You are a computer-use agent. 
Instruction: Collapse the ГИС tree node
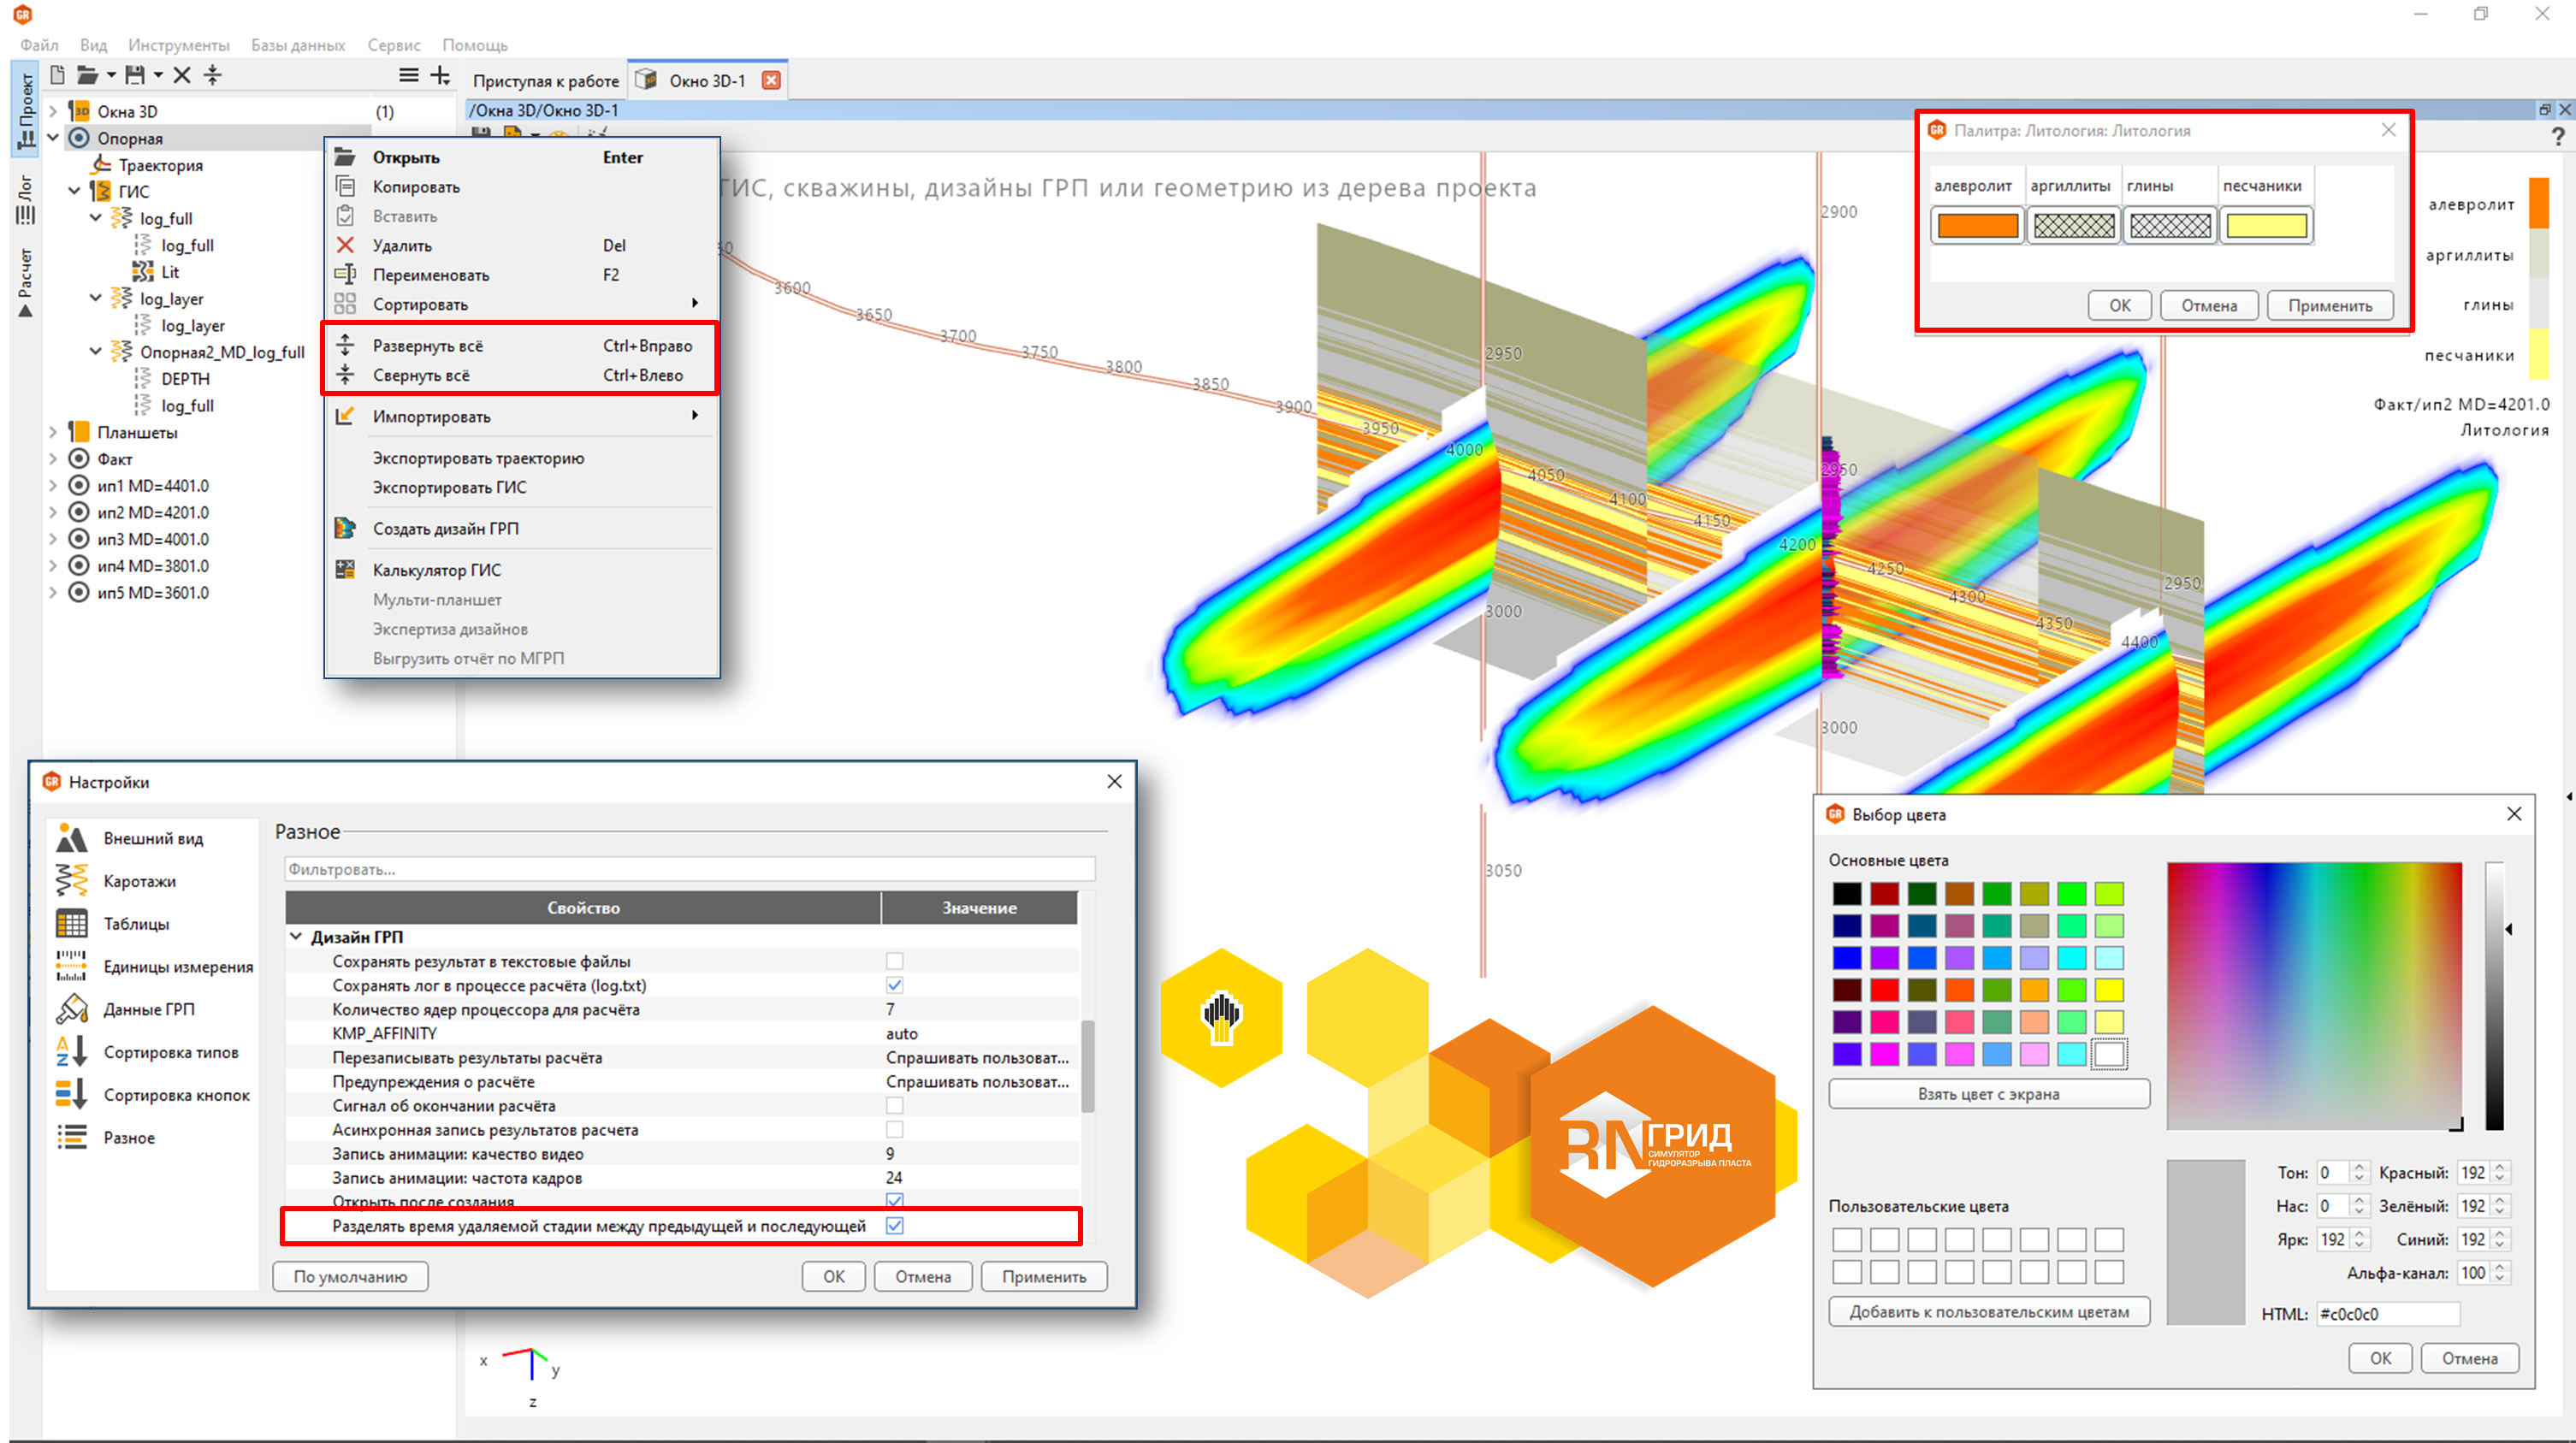click(74, 191)
